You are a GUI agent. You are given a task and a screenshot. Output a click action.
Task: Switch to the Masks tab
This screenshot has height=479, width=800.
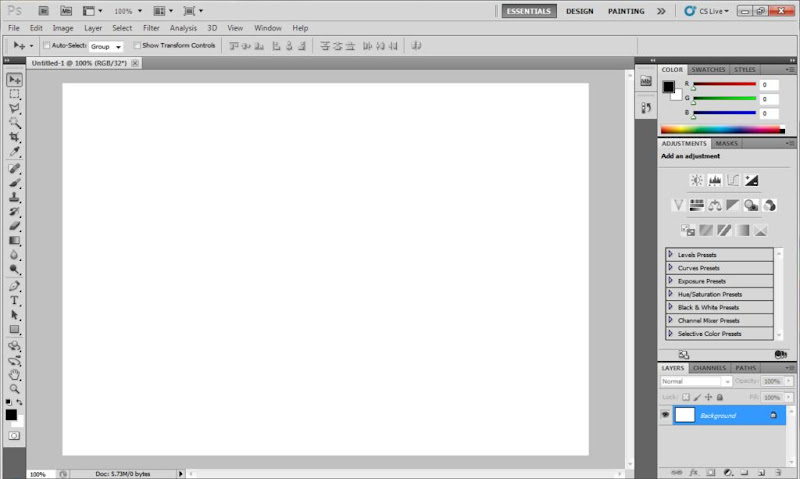tap(727, 143)
